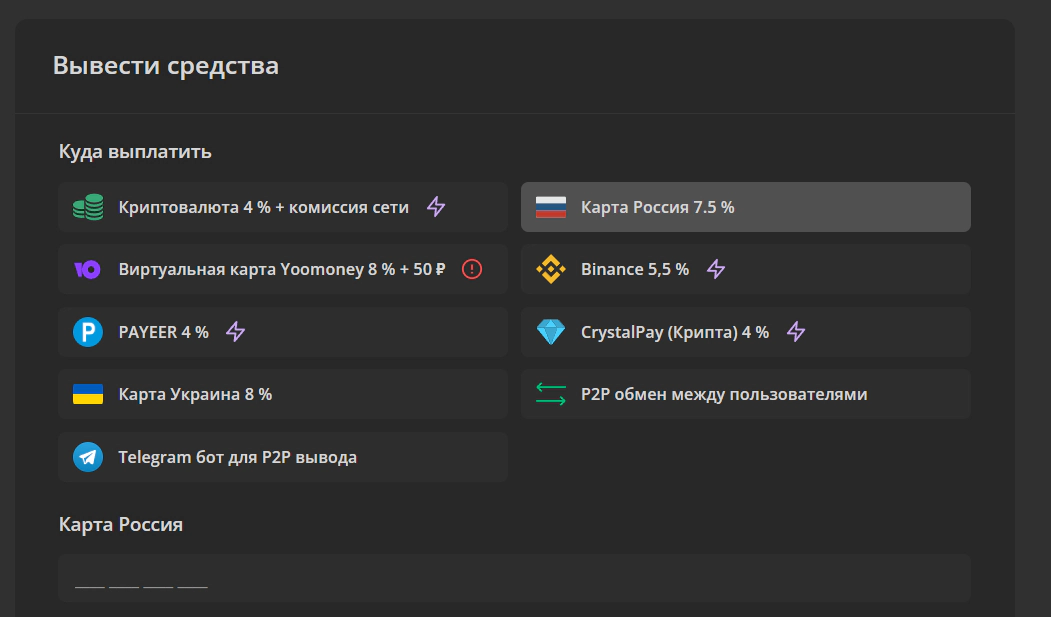Select Криптовалюта 4 % payout option

point(264,207)
